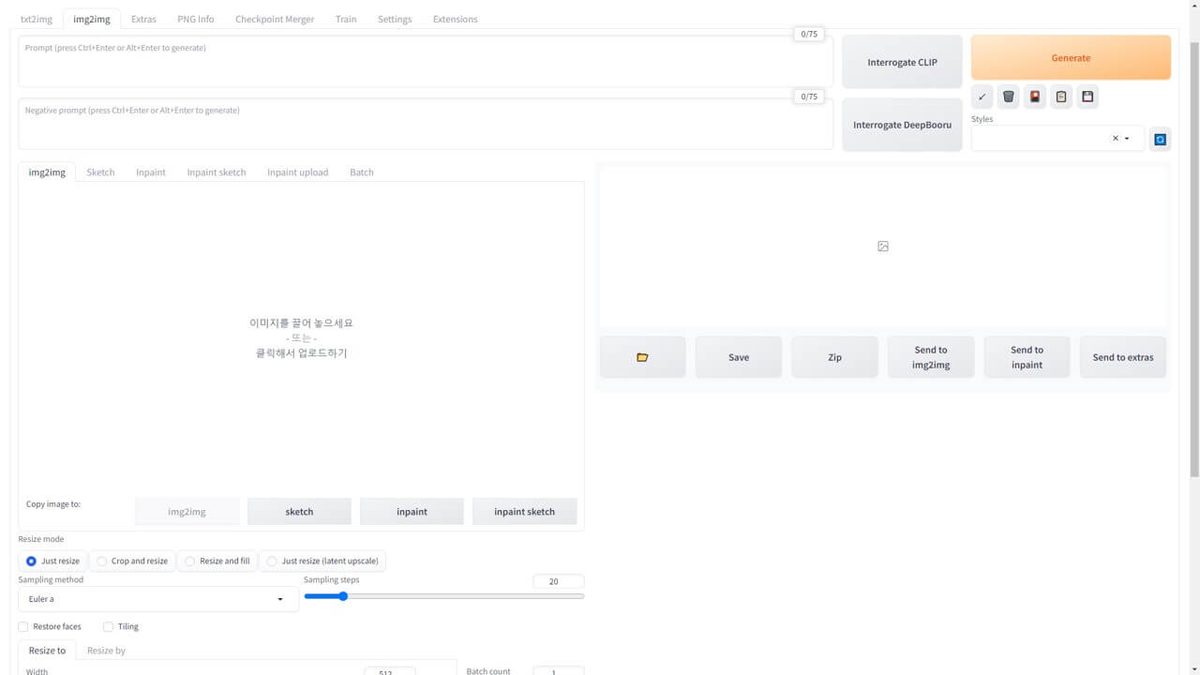Click the Sampling steps slider handle
1200x675 pixels.
(x=342, y=596)
